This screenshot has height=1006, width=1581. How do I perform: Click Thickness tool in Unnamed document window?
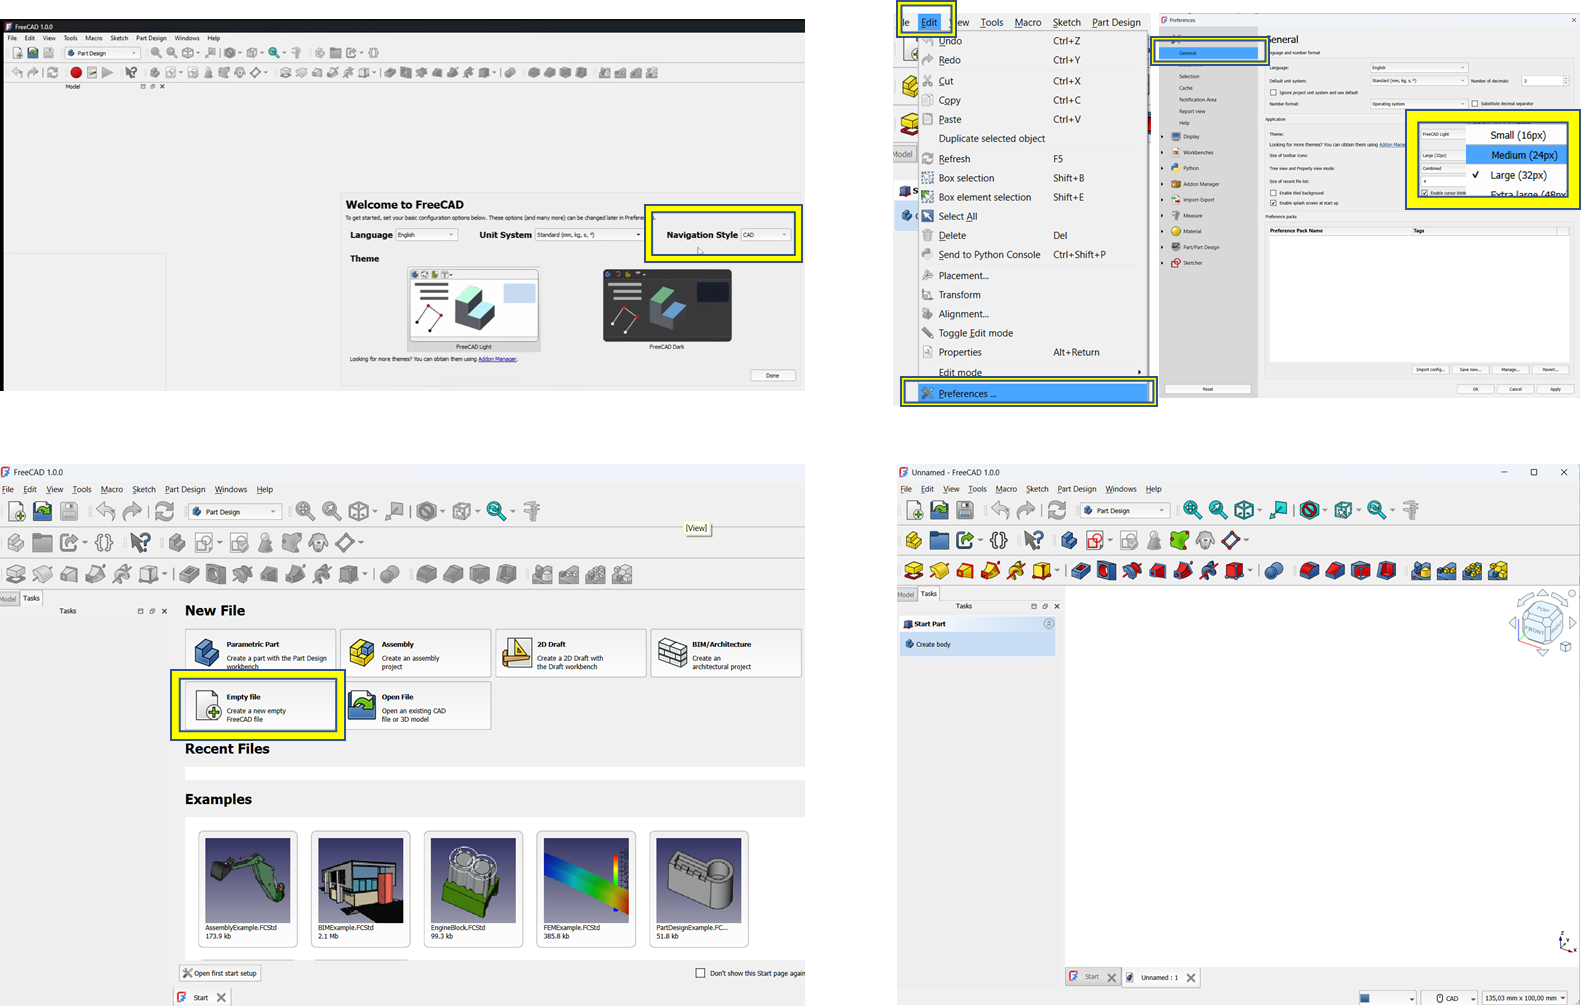tap(1386, 571)
